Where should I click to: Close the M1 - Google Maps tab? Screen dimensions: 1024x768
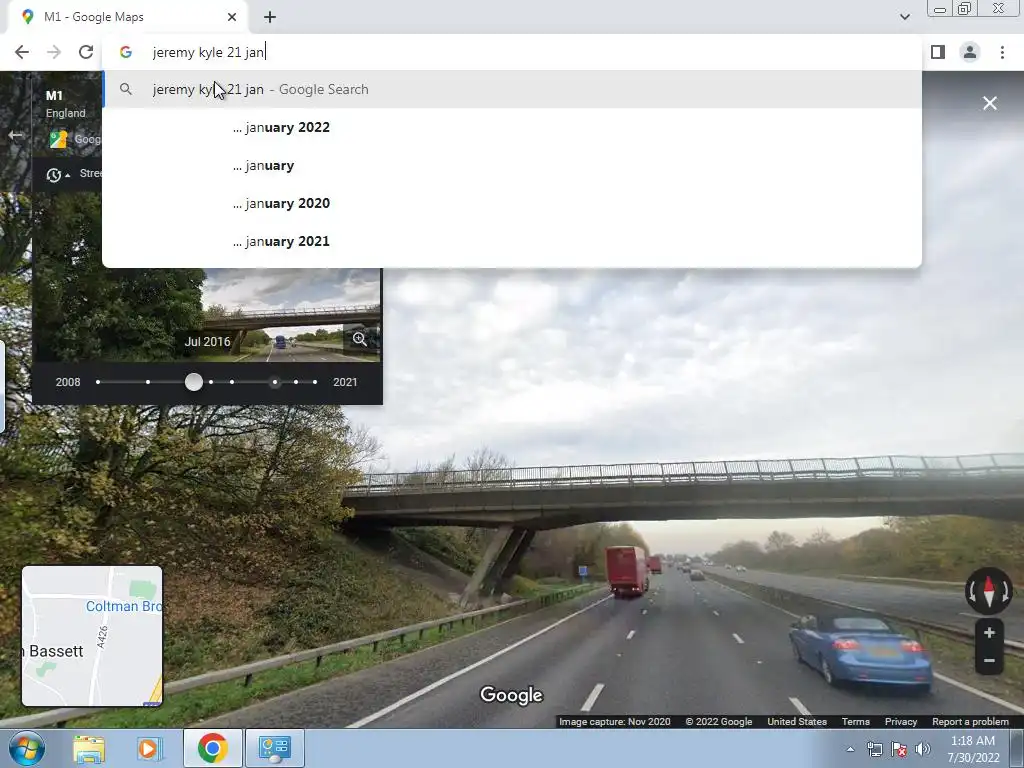pyautogui.click(x=232, y=17)
